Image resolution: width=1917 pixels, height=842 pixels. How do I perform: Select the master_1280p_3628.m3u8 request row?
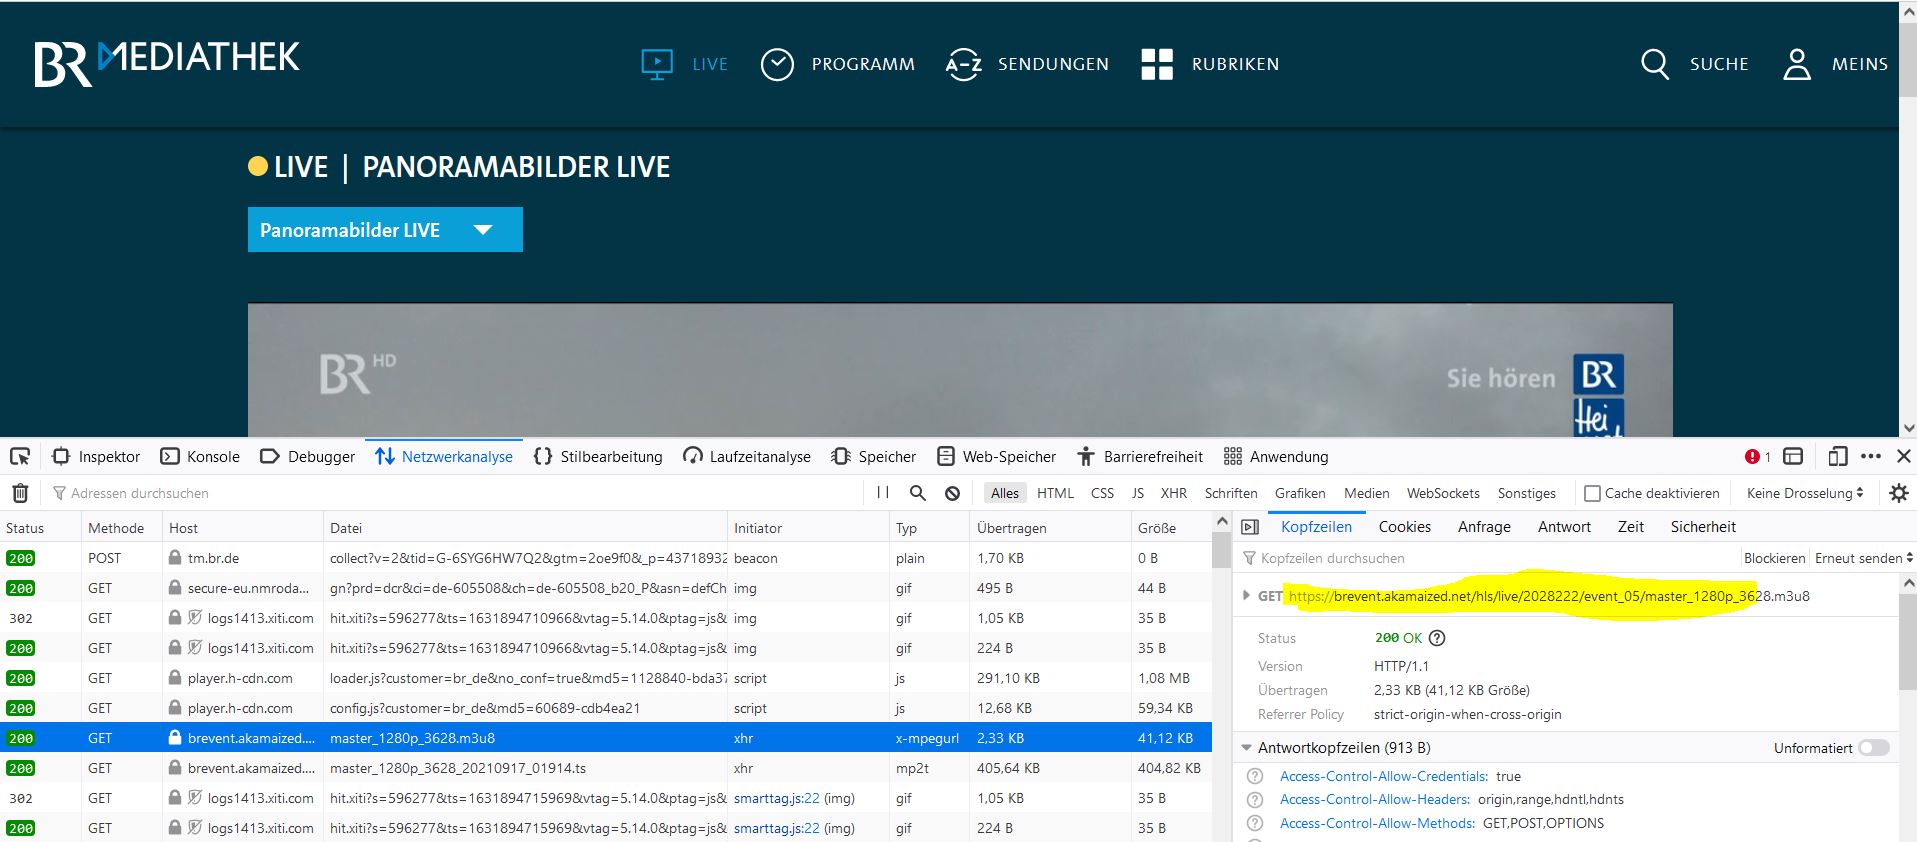606,738
